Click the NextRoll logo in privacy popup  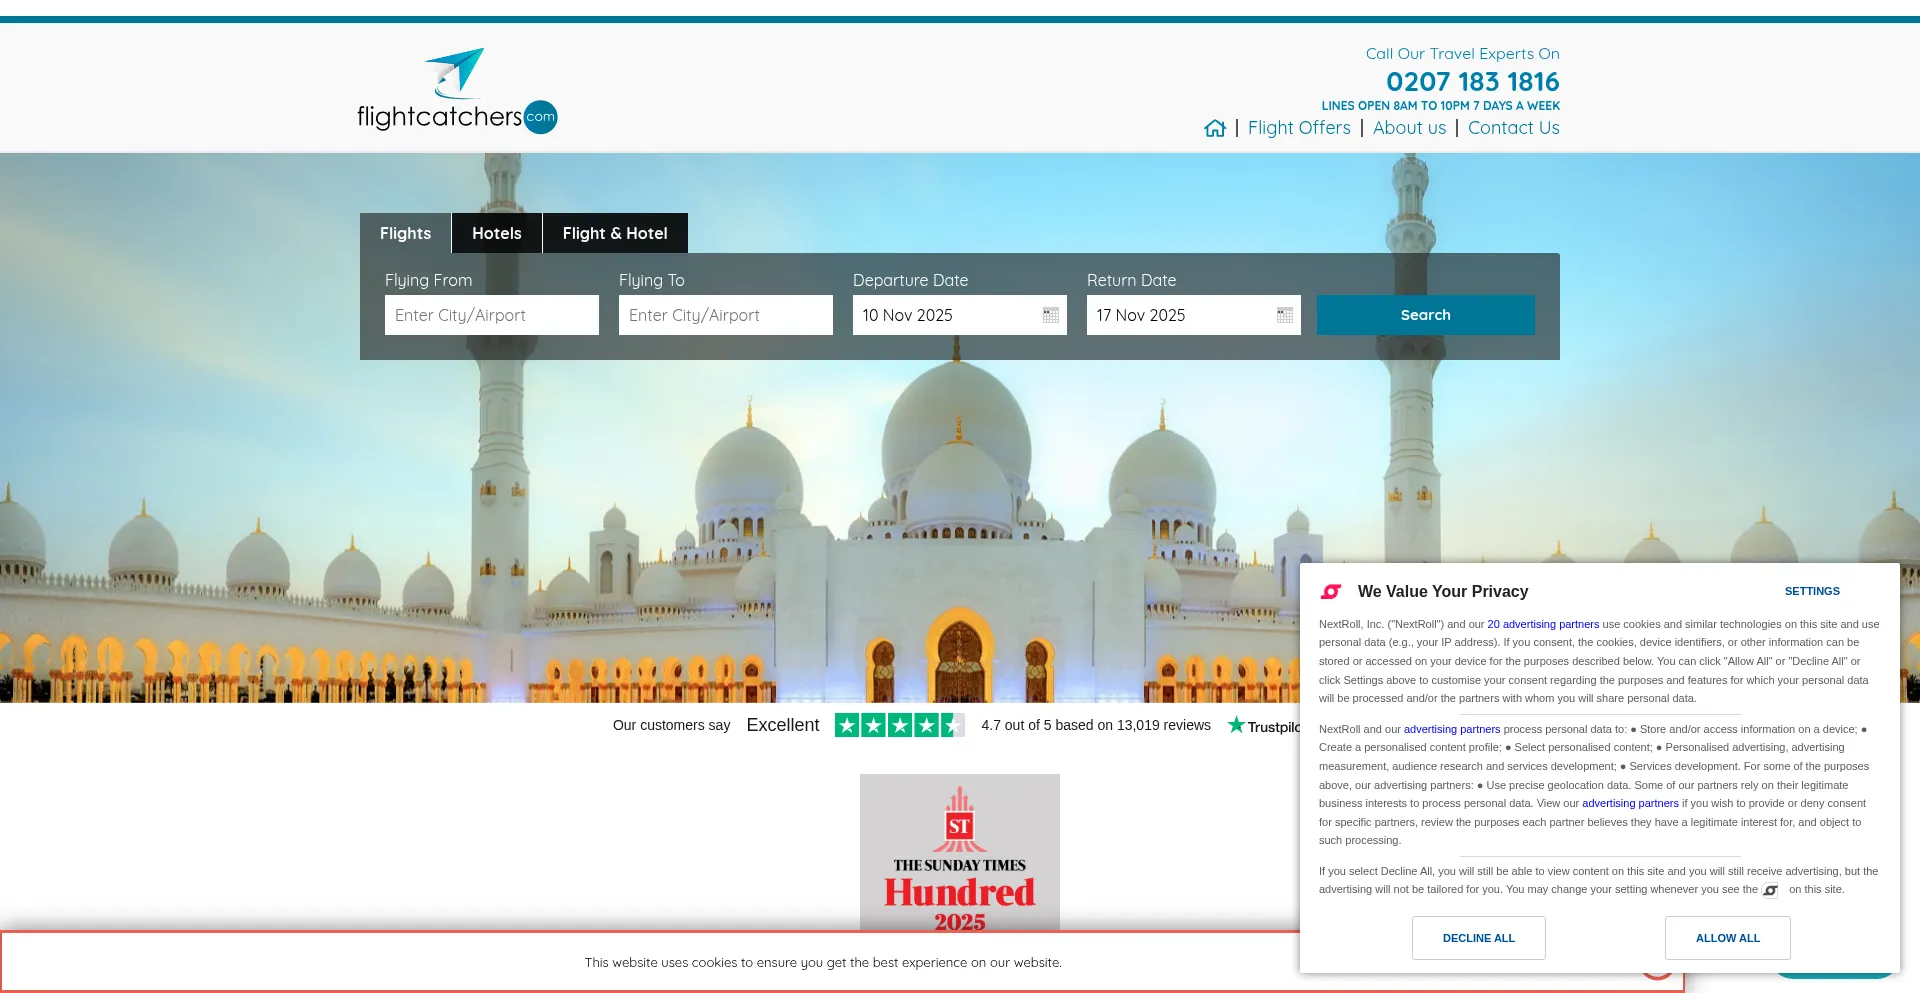point(1331,592)
